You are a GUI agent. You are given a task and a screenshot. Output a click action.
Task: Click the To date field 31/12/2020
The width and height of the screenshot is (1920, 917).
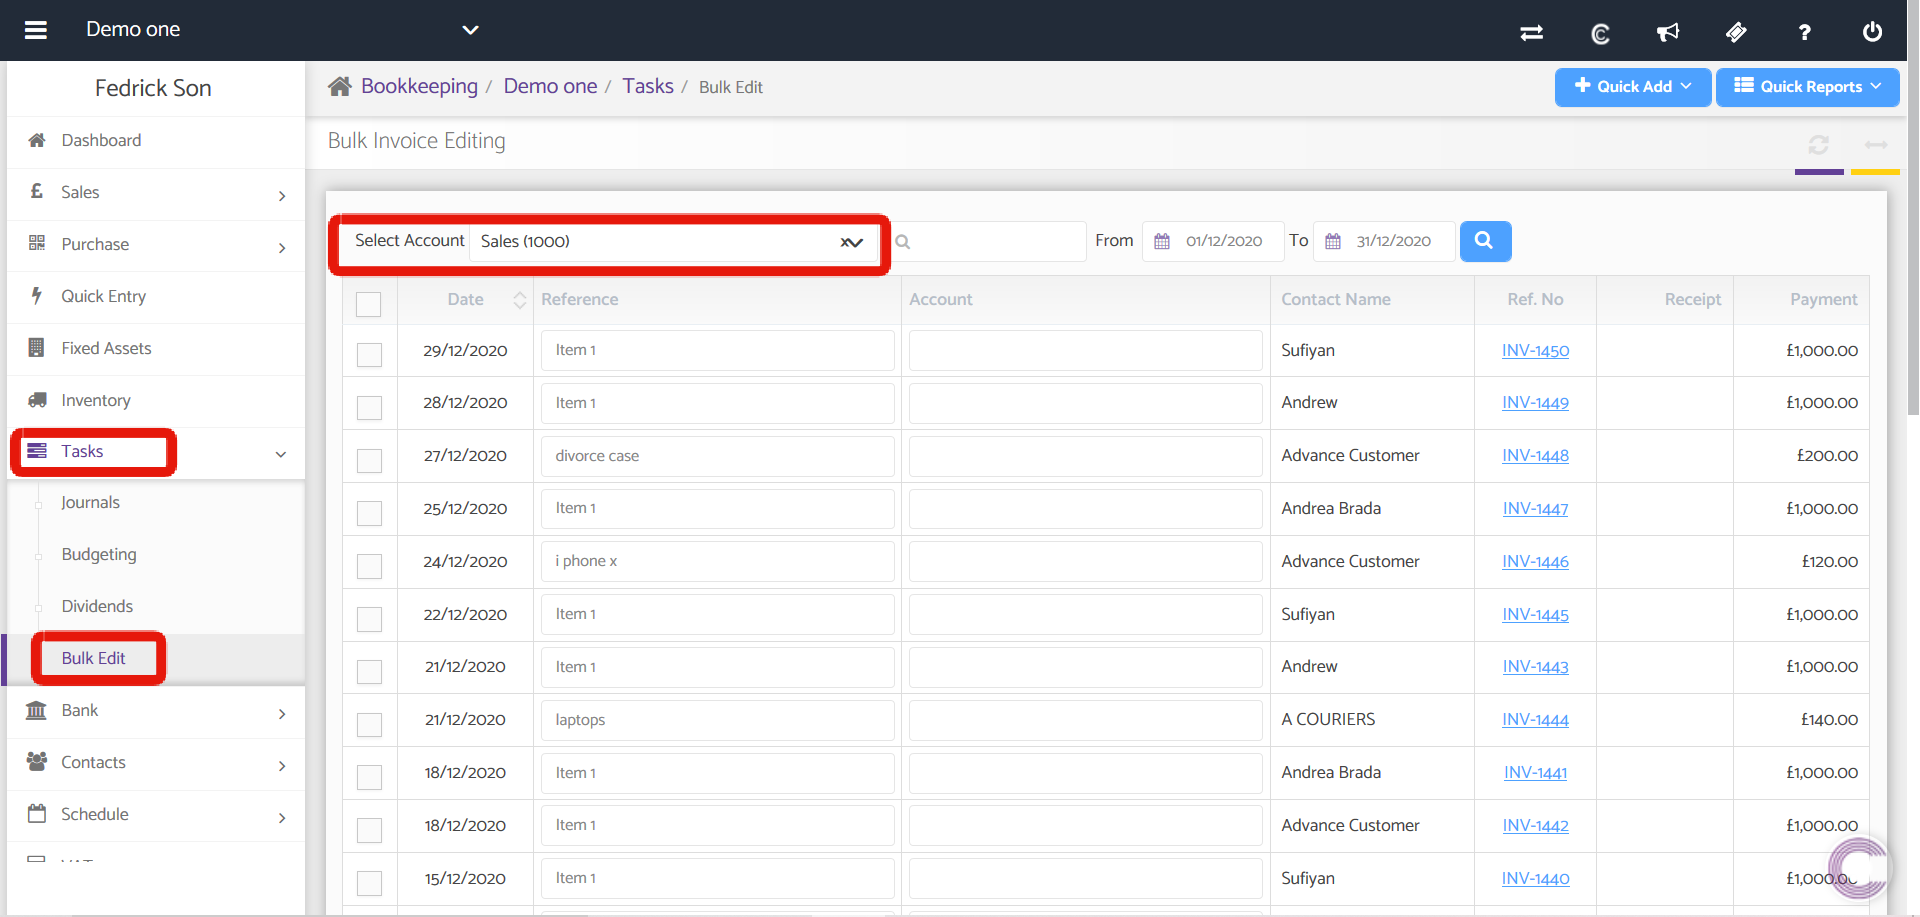click(x=1384, y=241)
